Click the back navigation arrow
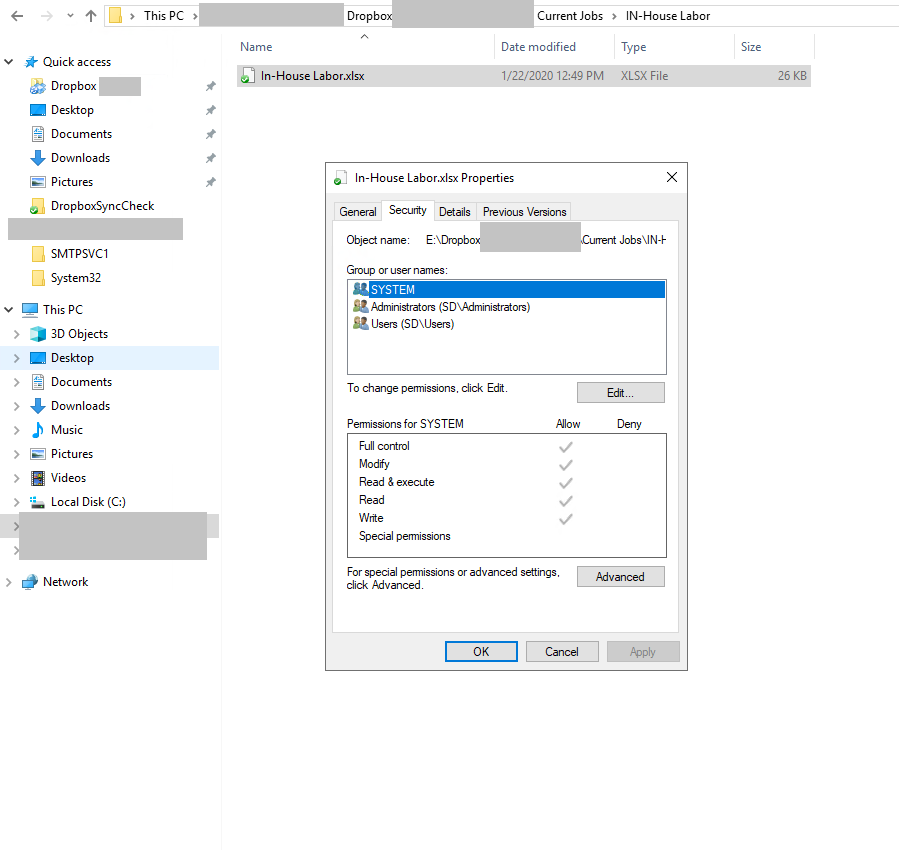 (x=15, y=15)
